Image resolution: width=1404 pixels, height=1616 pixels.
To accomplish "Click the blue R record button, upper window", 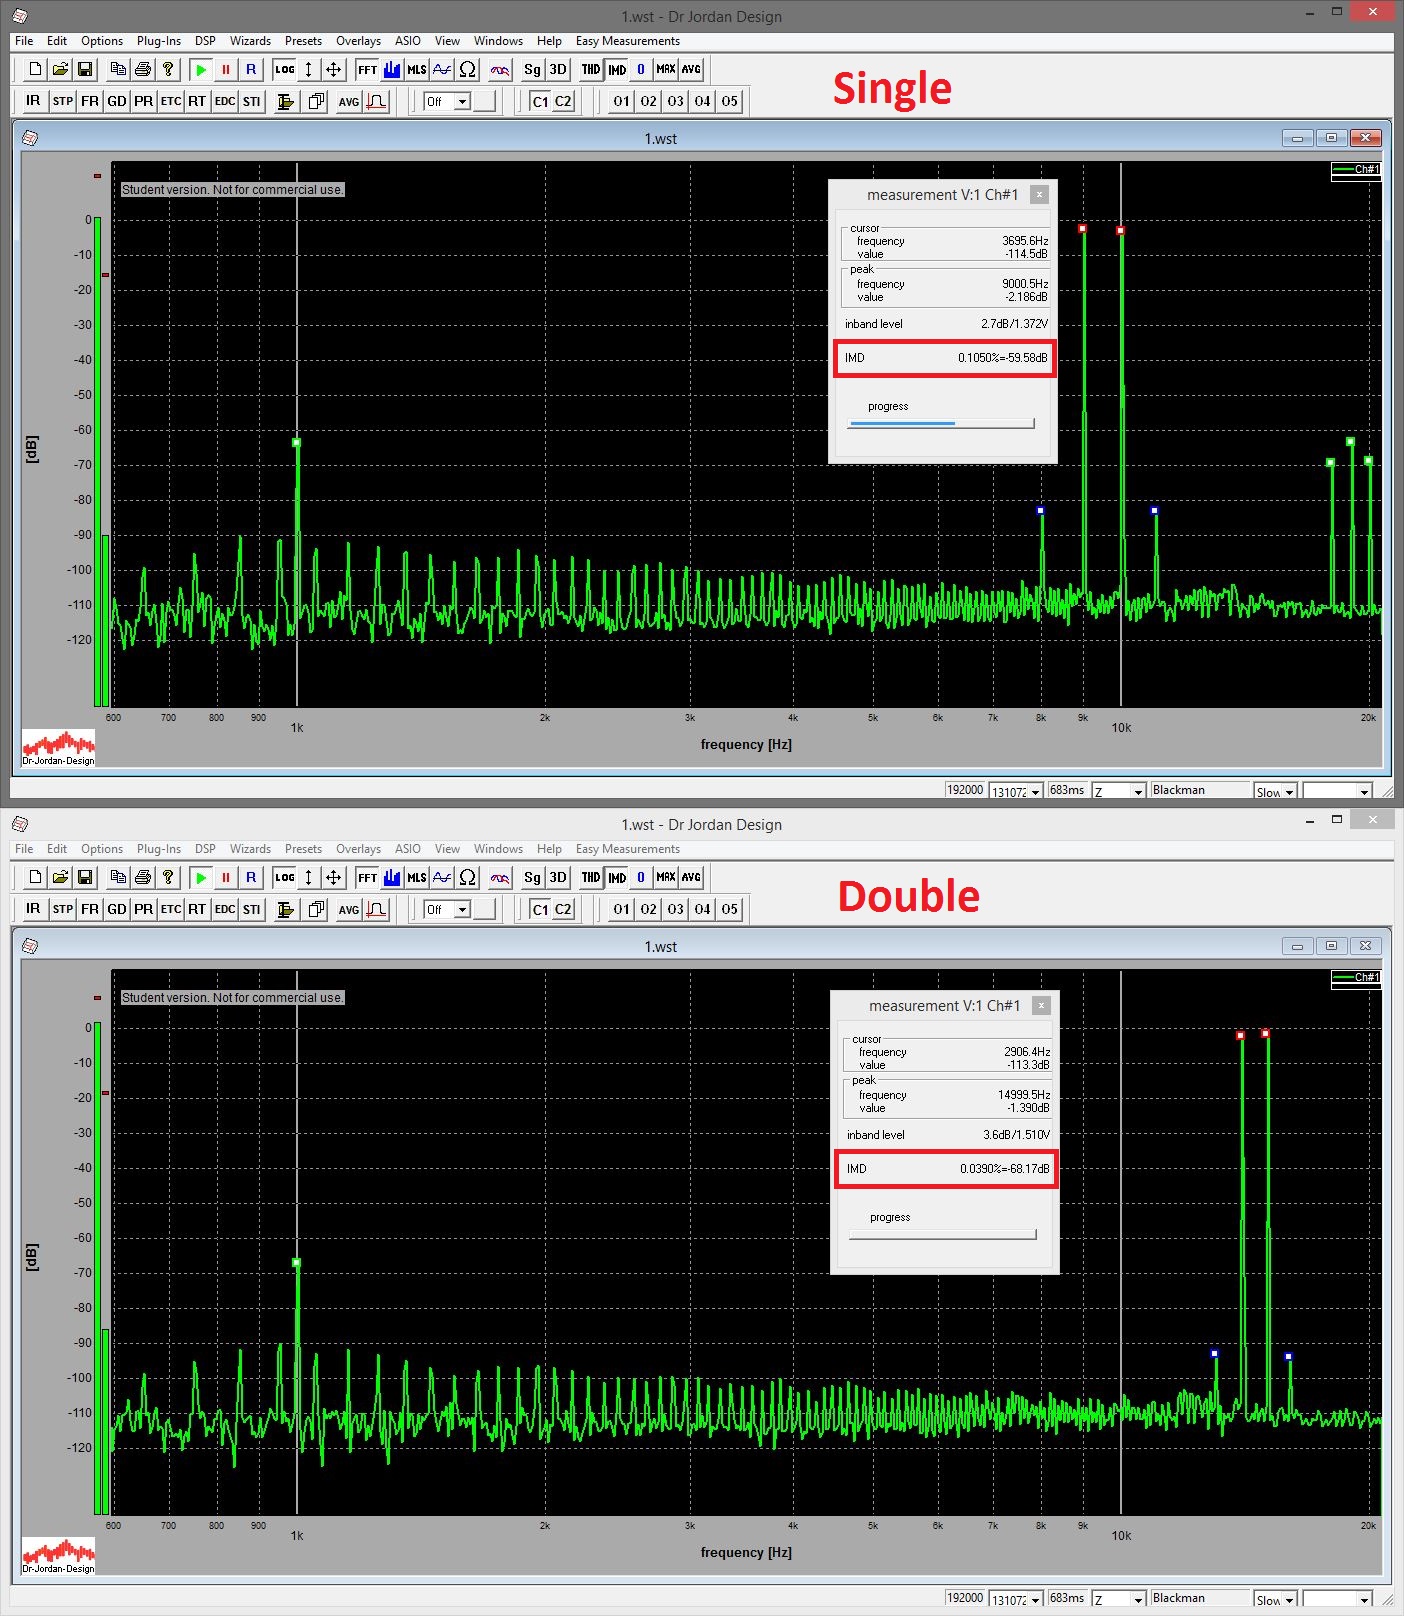I will (251, 70).
